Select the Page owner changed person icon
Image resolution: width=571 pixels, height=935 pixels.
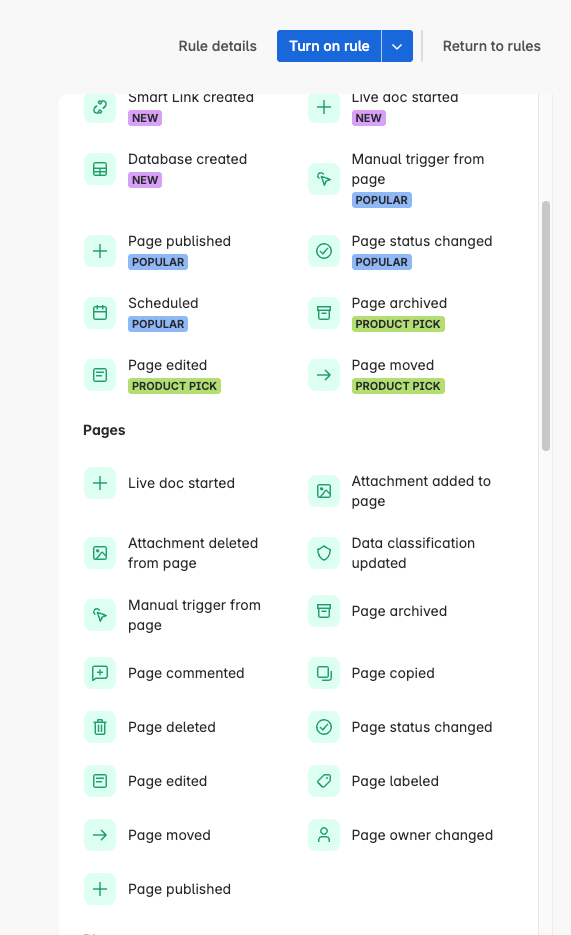[324, 835]
